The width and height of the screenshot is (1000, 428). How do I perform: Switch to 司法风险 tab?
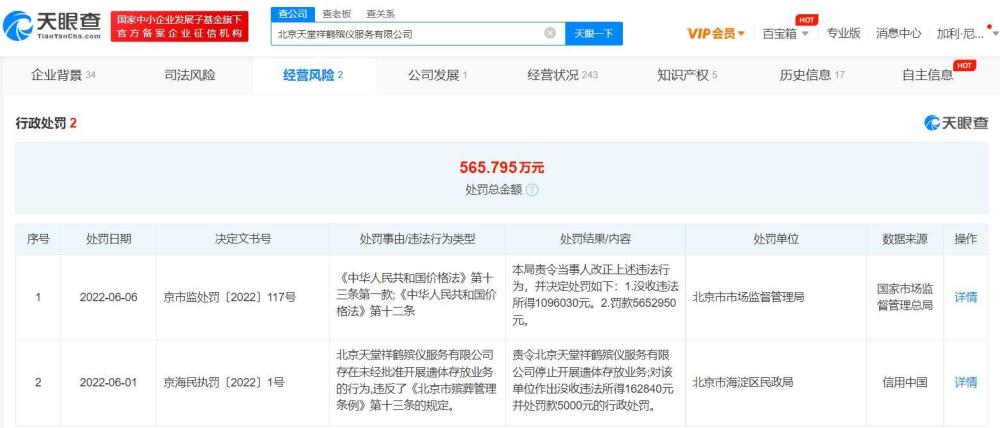pos(190,75)
